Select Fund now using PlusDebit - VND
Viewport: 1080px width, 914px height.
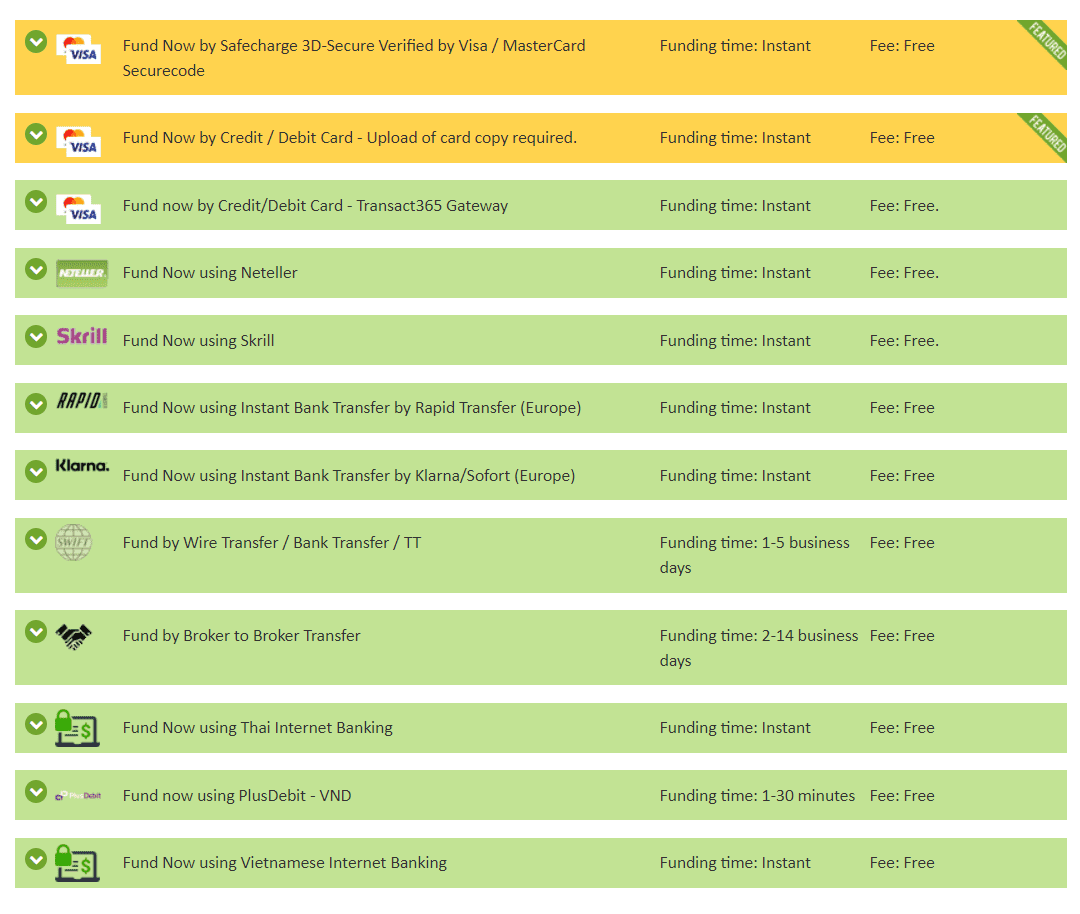pyautogui.click(x=236, y=796)
